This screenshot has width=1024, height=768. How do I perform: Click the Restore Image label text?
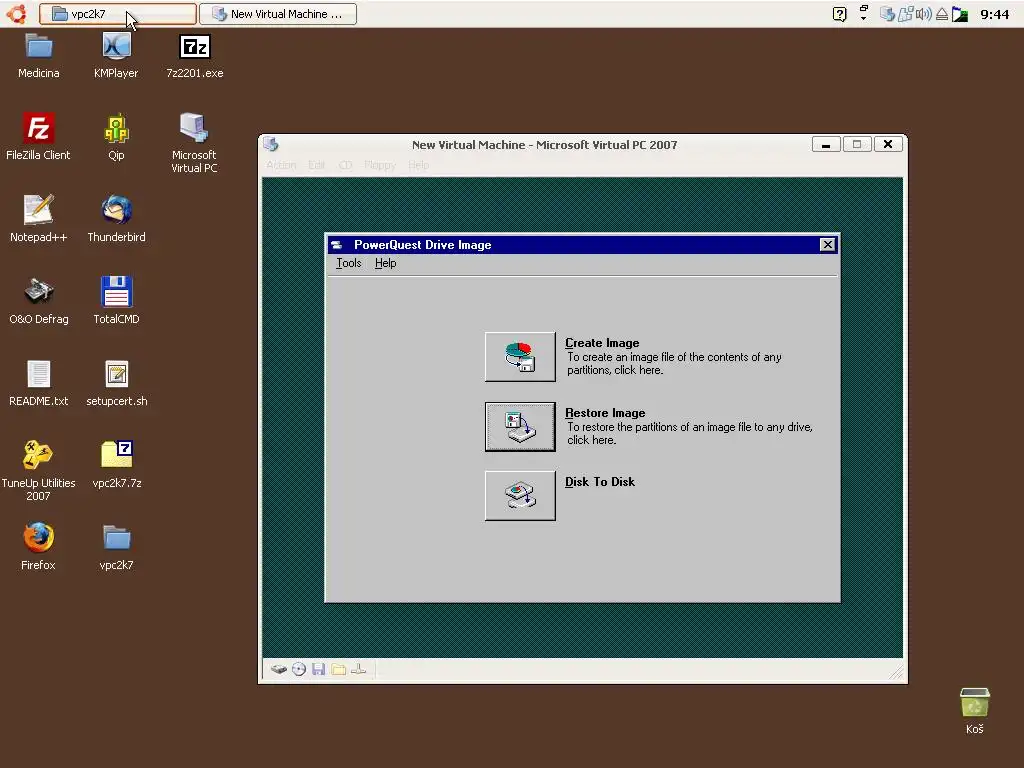pyautogui.click(x=605, y=413)
